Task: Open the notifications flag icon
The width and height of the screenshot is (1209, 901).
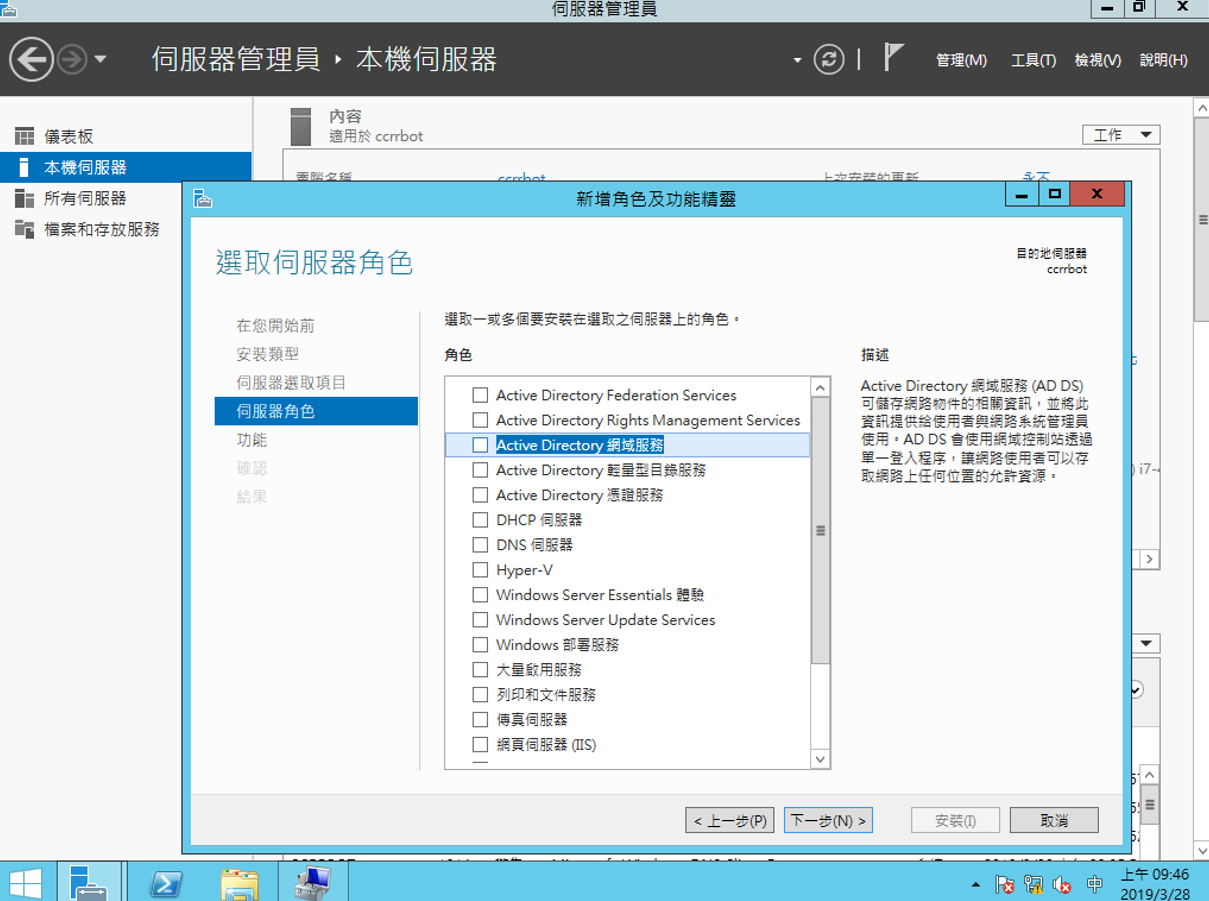Action: click(x=893, y=58)
